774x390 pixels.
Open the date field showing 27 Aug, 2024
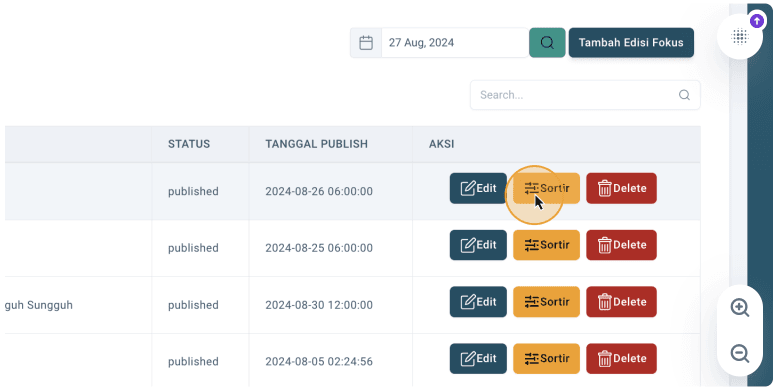pos(454,43)
